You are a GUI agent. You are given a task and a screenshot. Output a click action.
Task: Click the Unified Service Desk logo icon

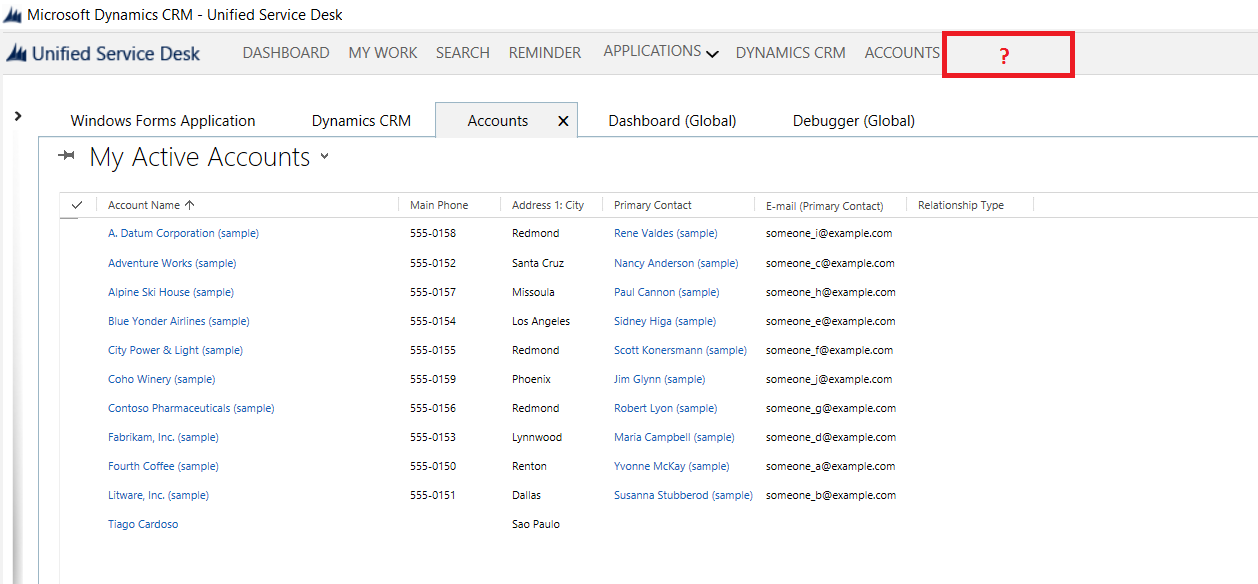(x=16, y=54)
